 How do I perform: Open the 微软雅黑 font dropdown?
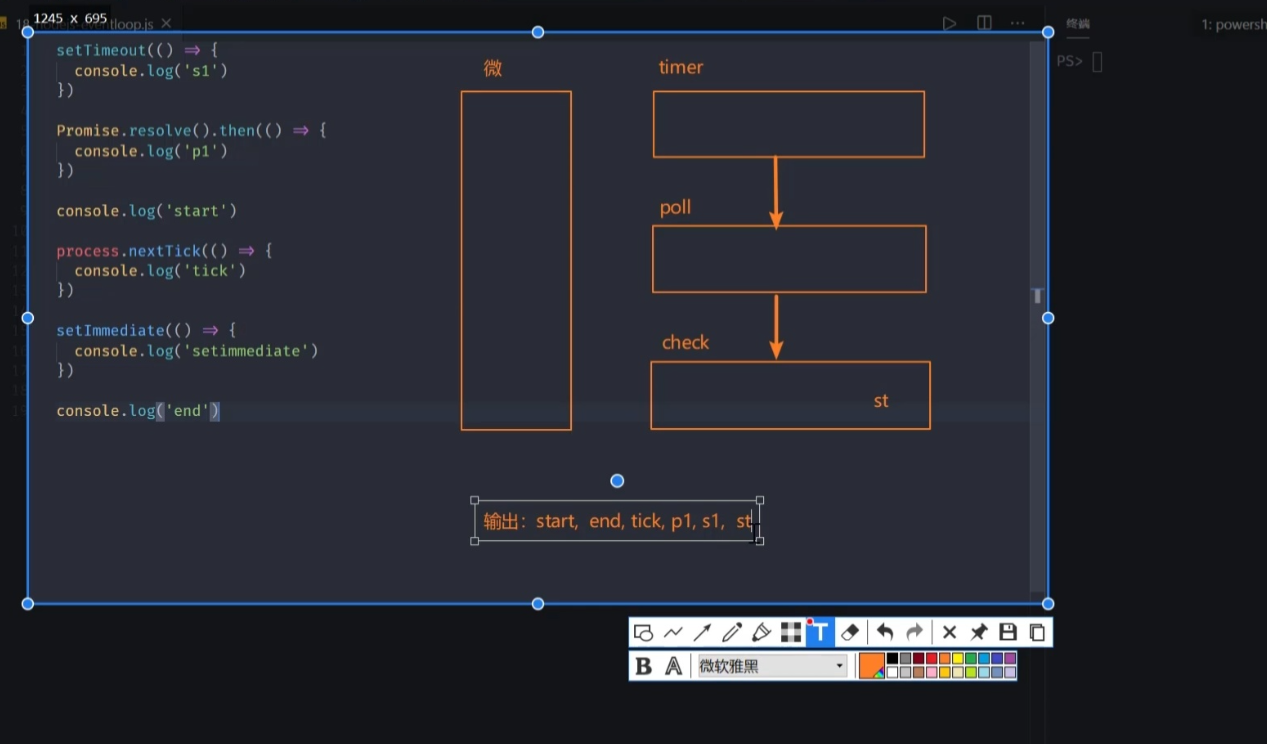771,666
